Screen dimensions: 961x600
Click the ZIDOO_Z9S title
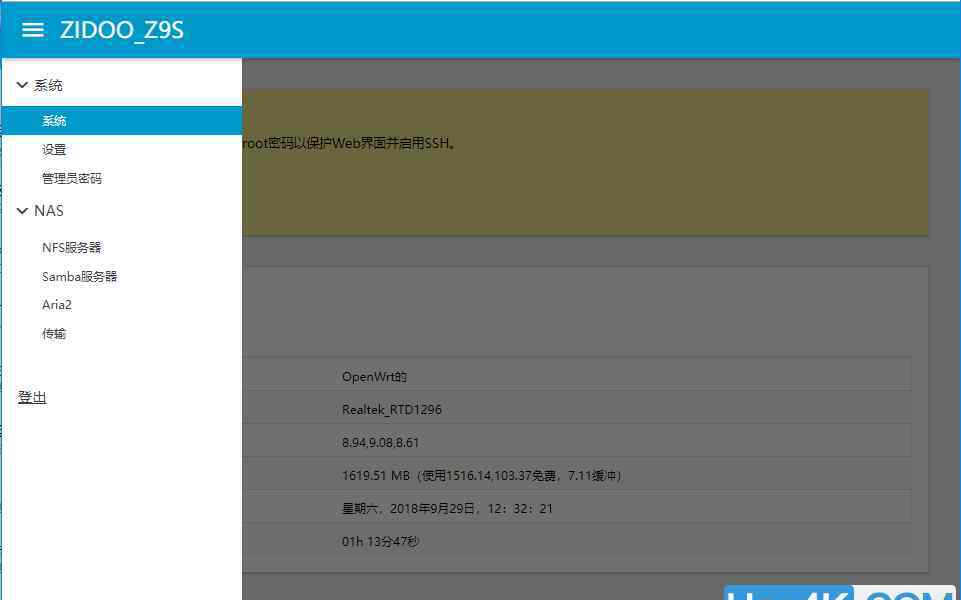click(x=122, y=30)
